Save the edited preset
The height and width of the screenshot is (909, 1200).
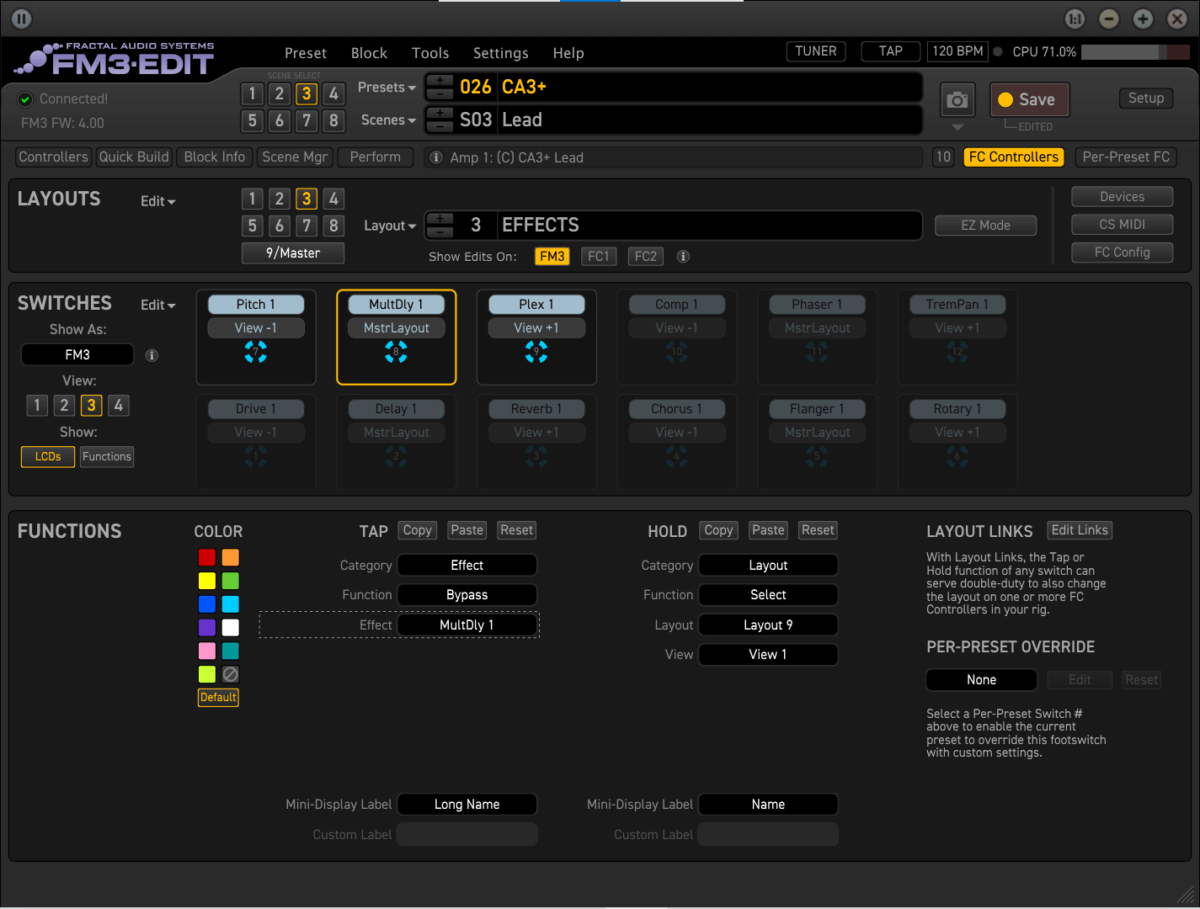(x=1029, y=100)
